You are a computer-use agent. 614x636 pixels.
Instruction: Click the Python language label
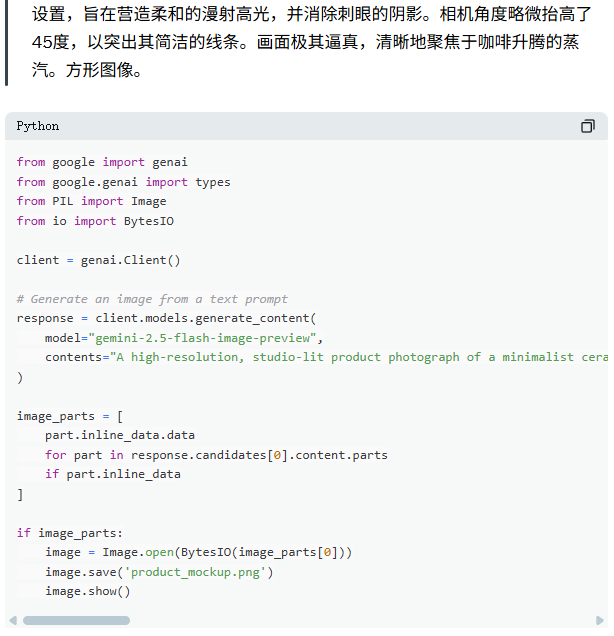click(38, 126)
